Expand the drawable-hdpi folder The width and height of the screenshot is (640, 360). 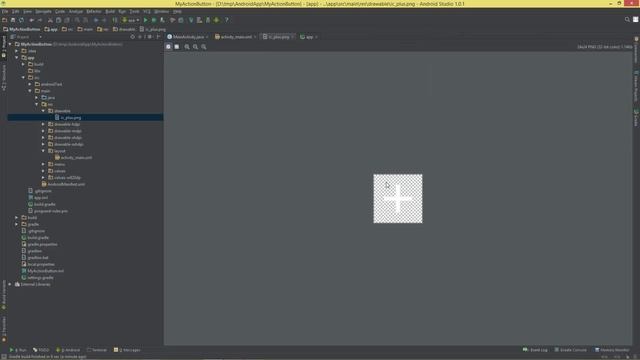click(x=43, y=124)
